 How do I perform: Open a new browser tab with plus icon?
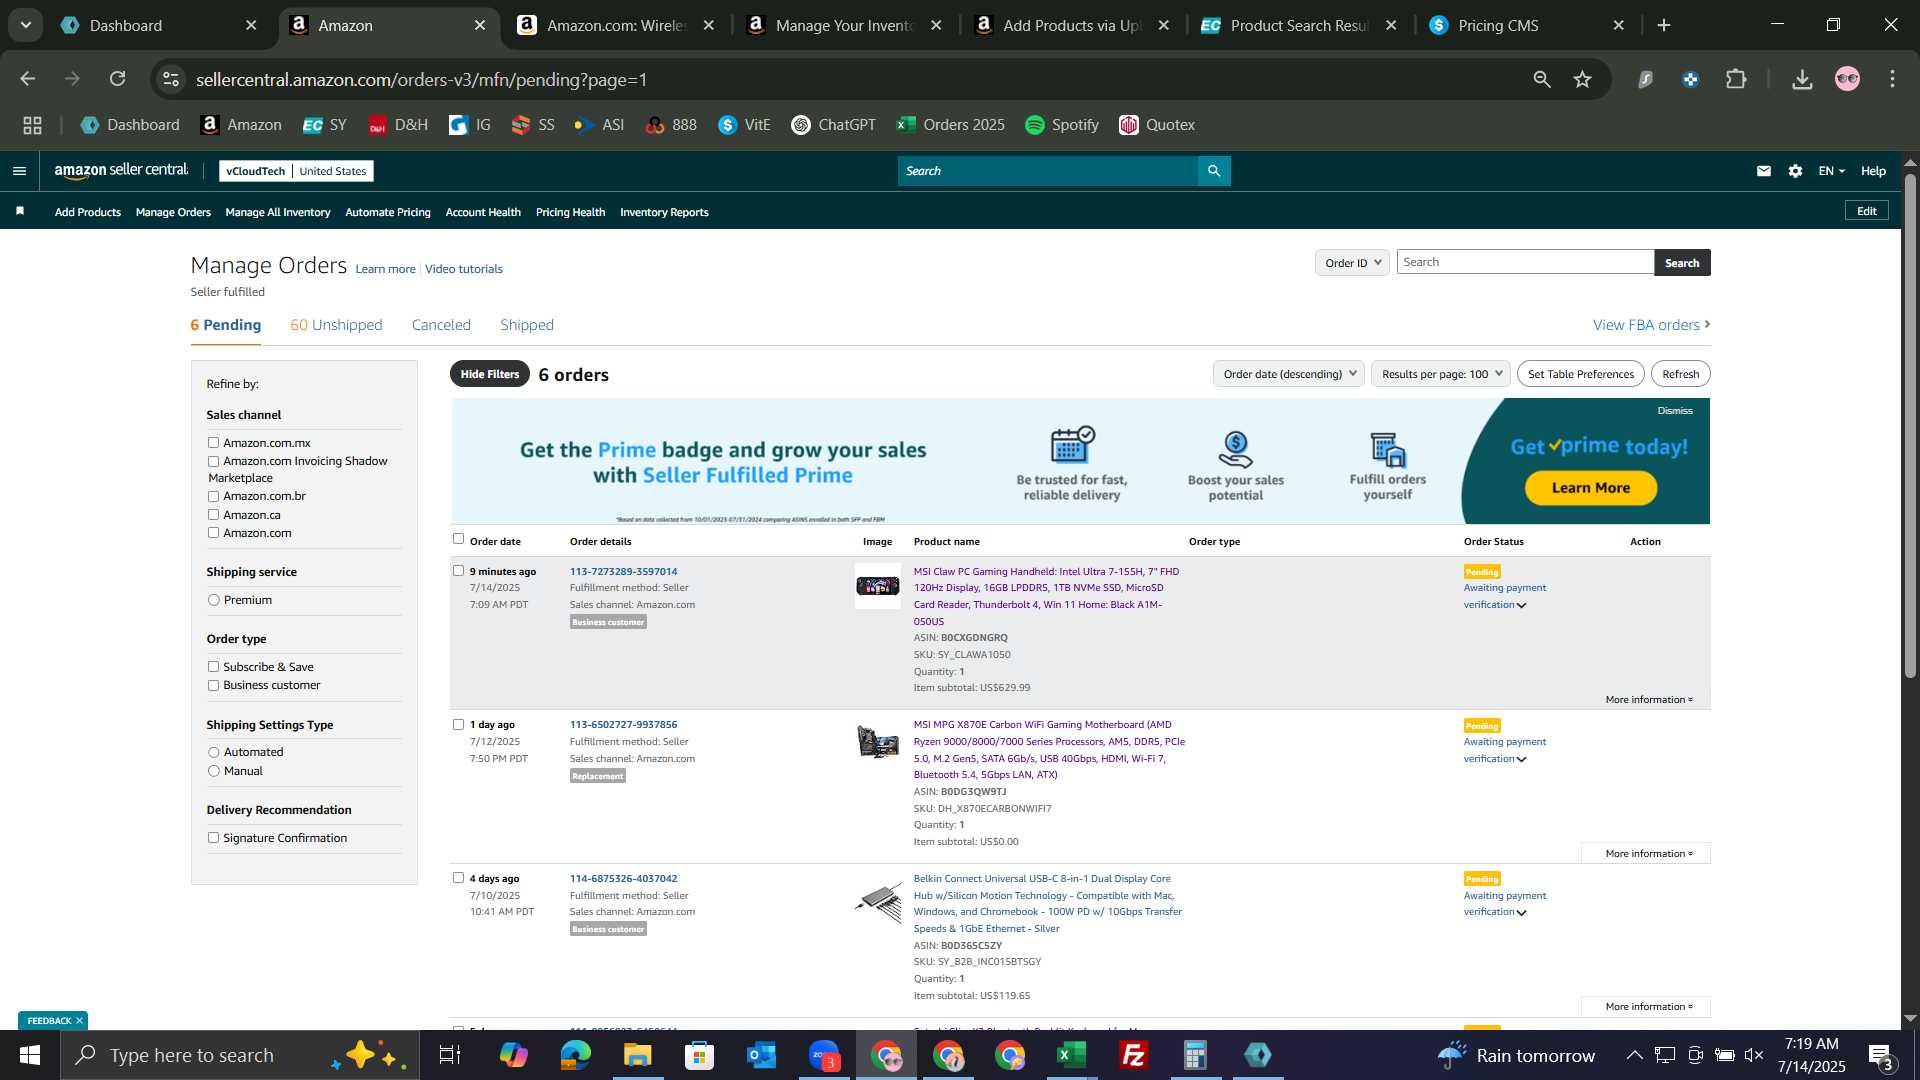[1664, 25]
